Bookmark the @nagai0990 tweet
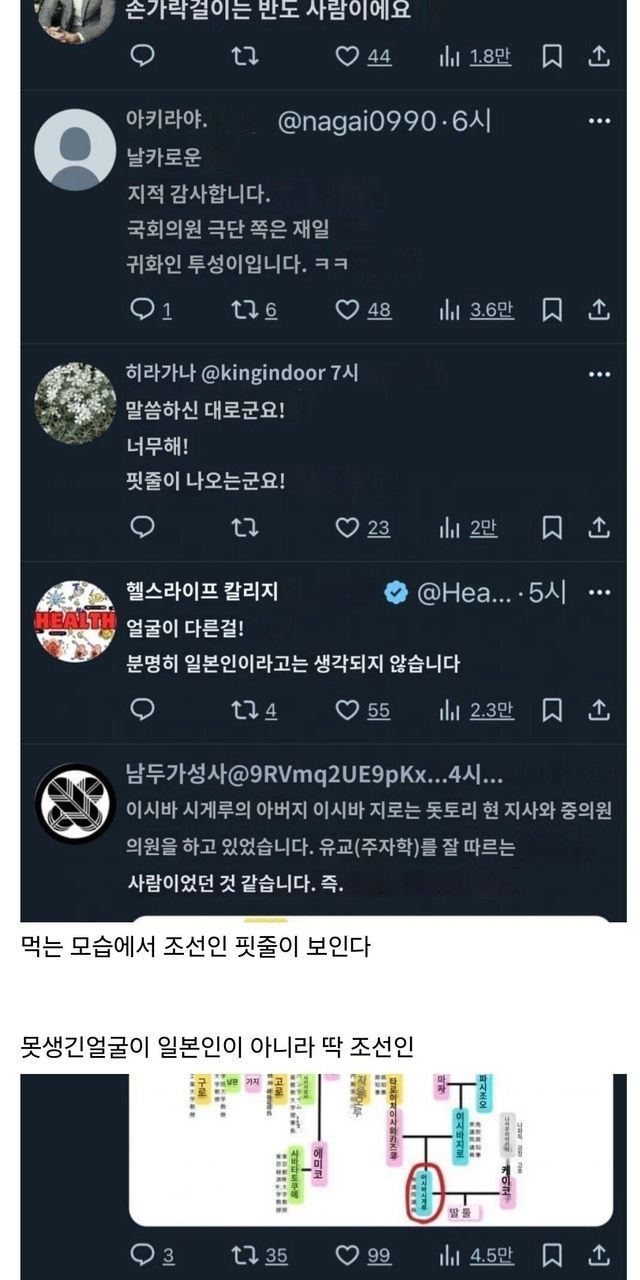Viewport: 640px width, 1280px height. [x=552, y=309]
